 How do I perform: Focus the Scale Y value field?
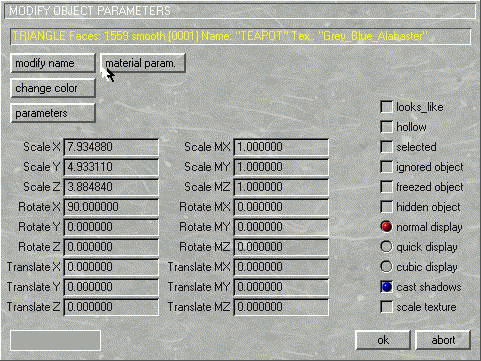[x=111, y=167]
